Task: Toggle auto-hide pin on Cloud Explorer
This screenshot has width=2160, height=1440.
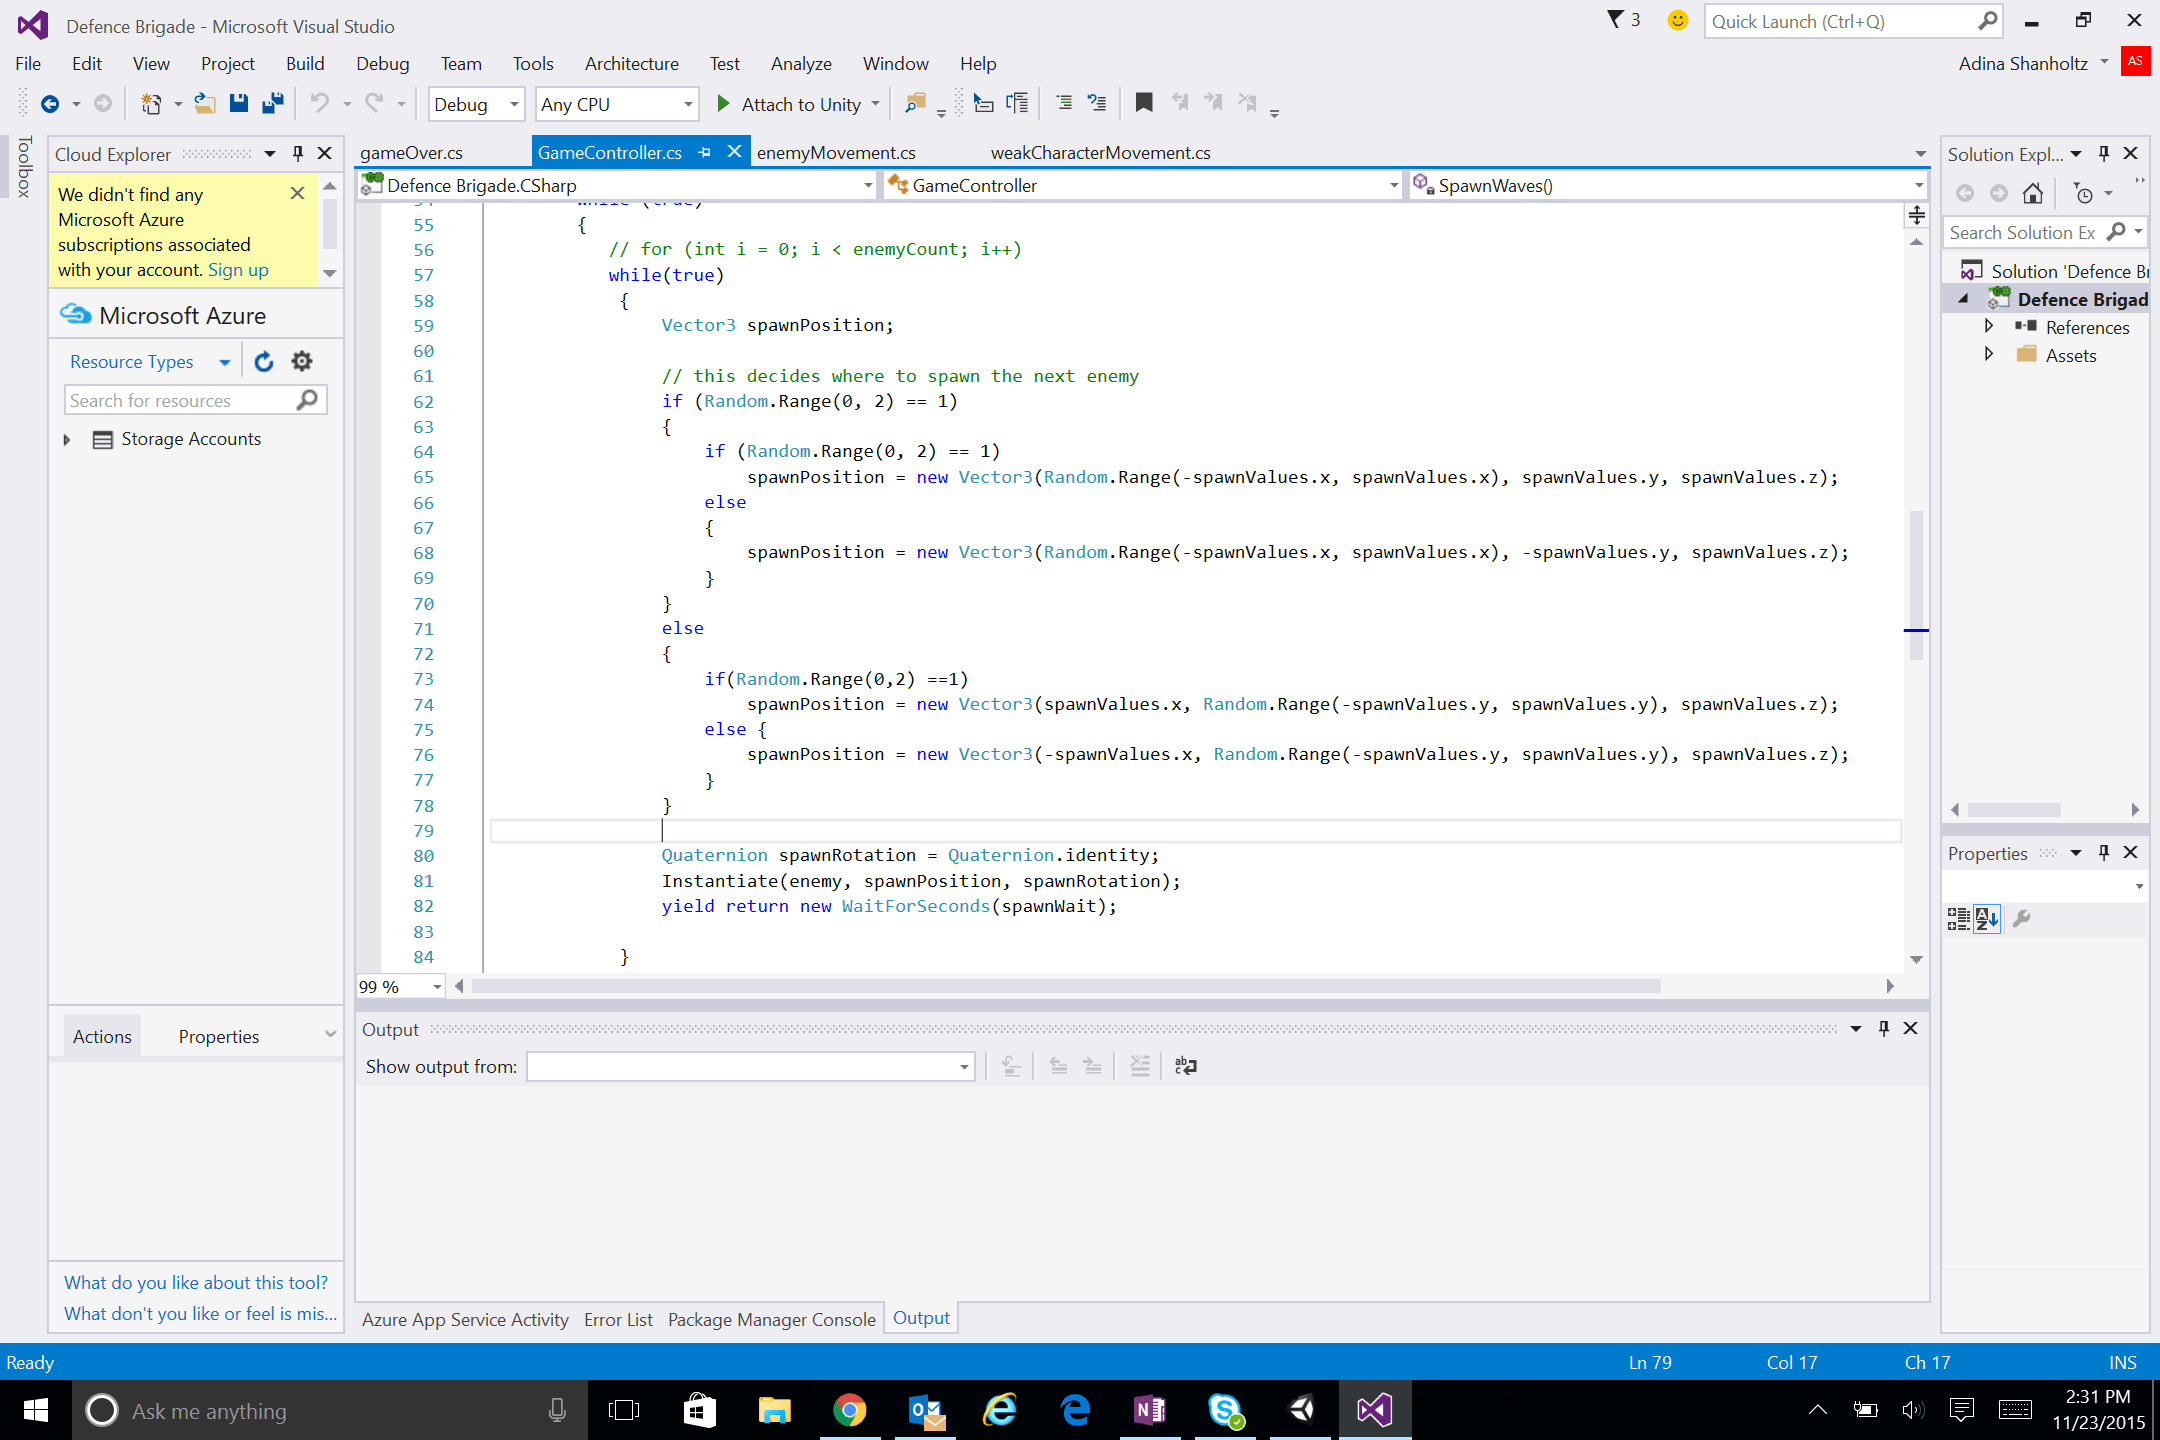Action: 297,153
